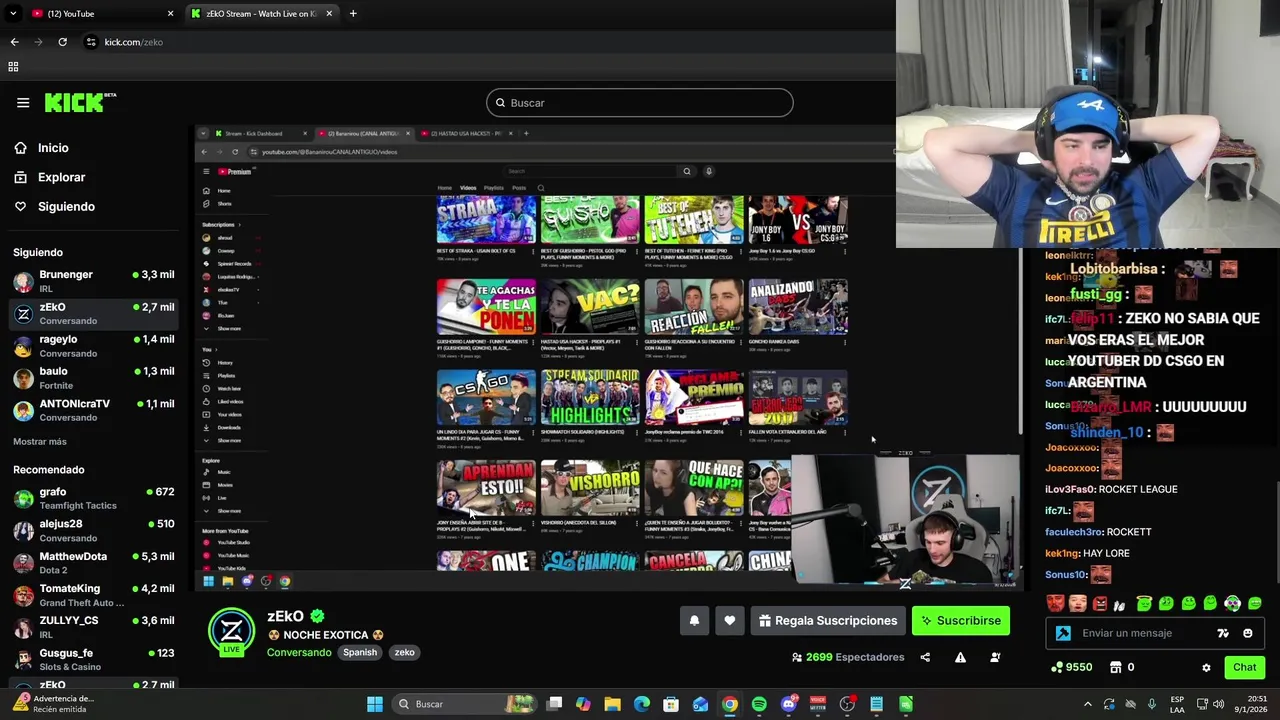The width and height of the screenshot is (1280, 720).
Task: Open Discord from the taskbar
Action: click(x=789, y=704)
